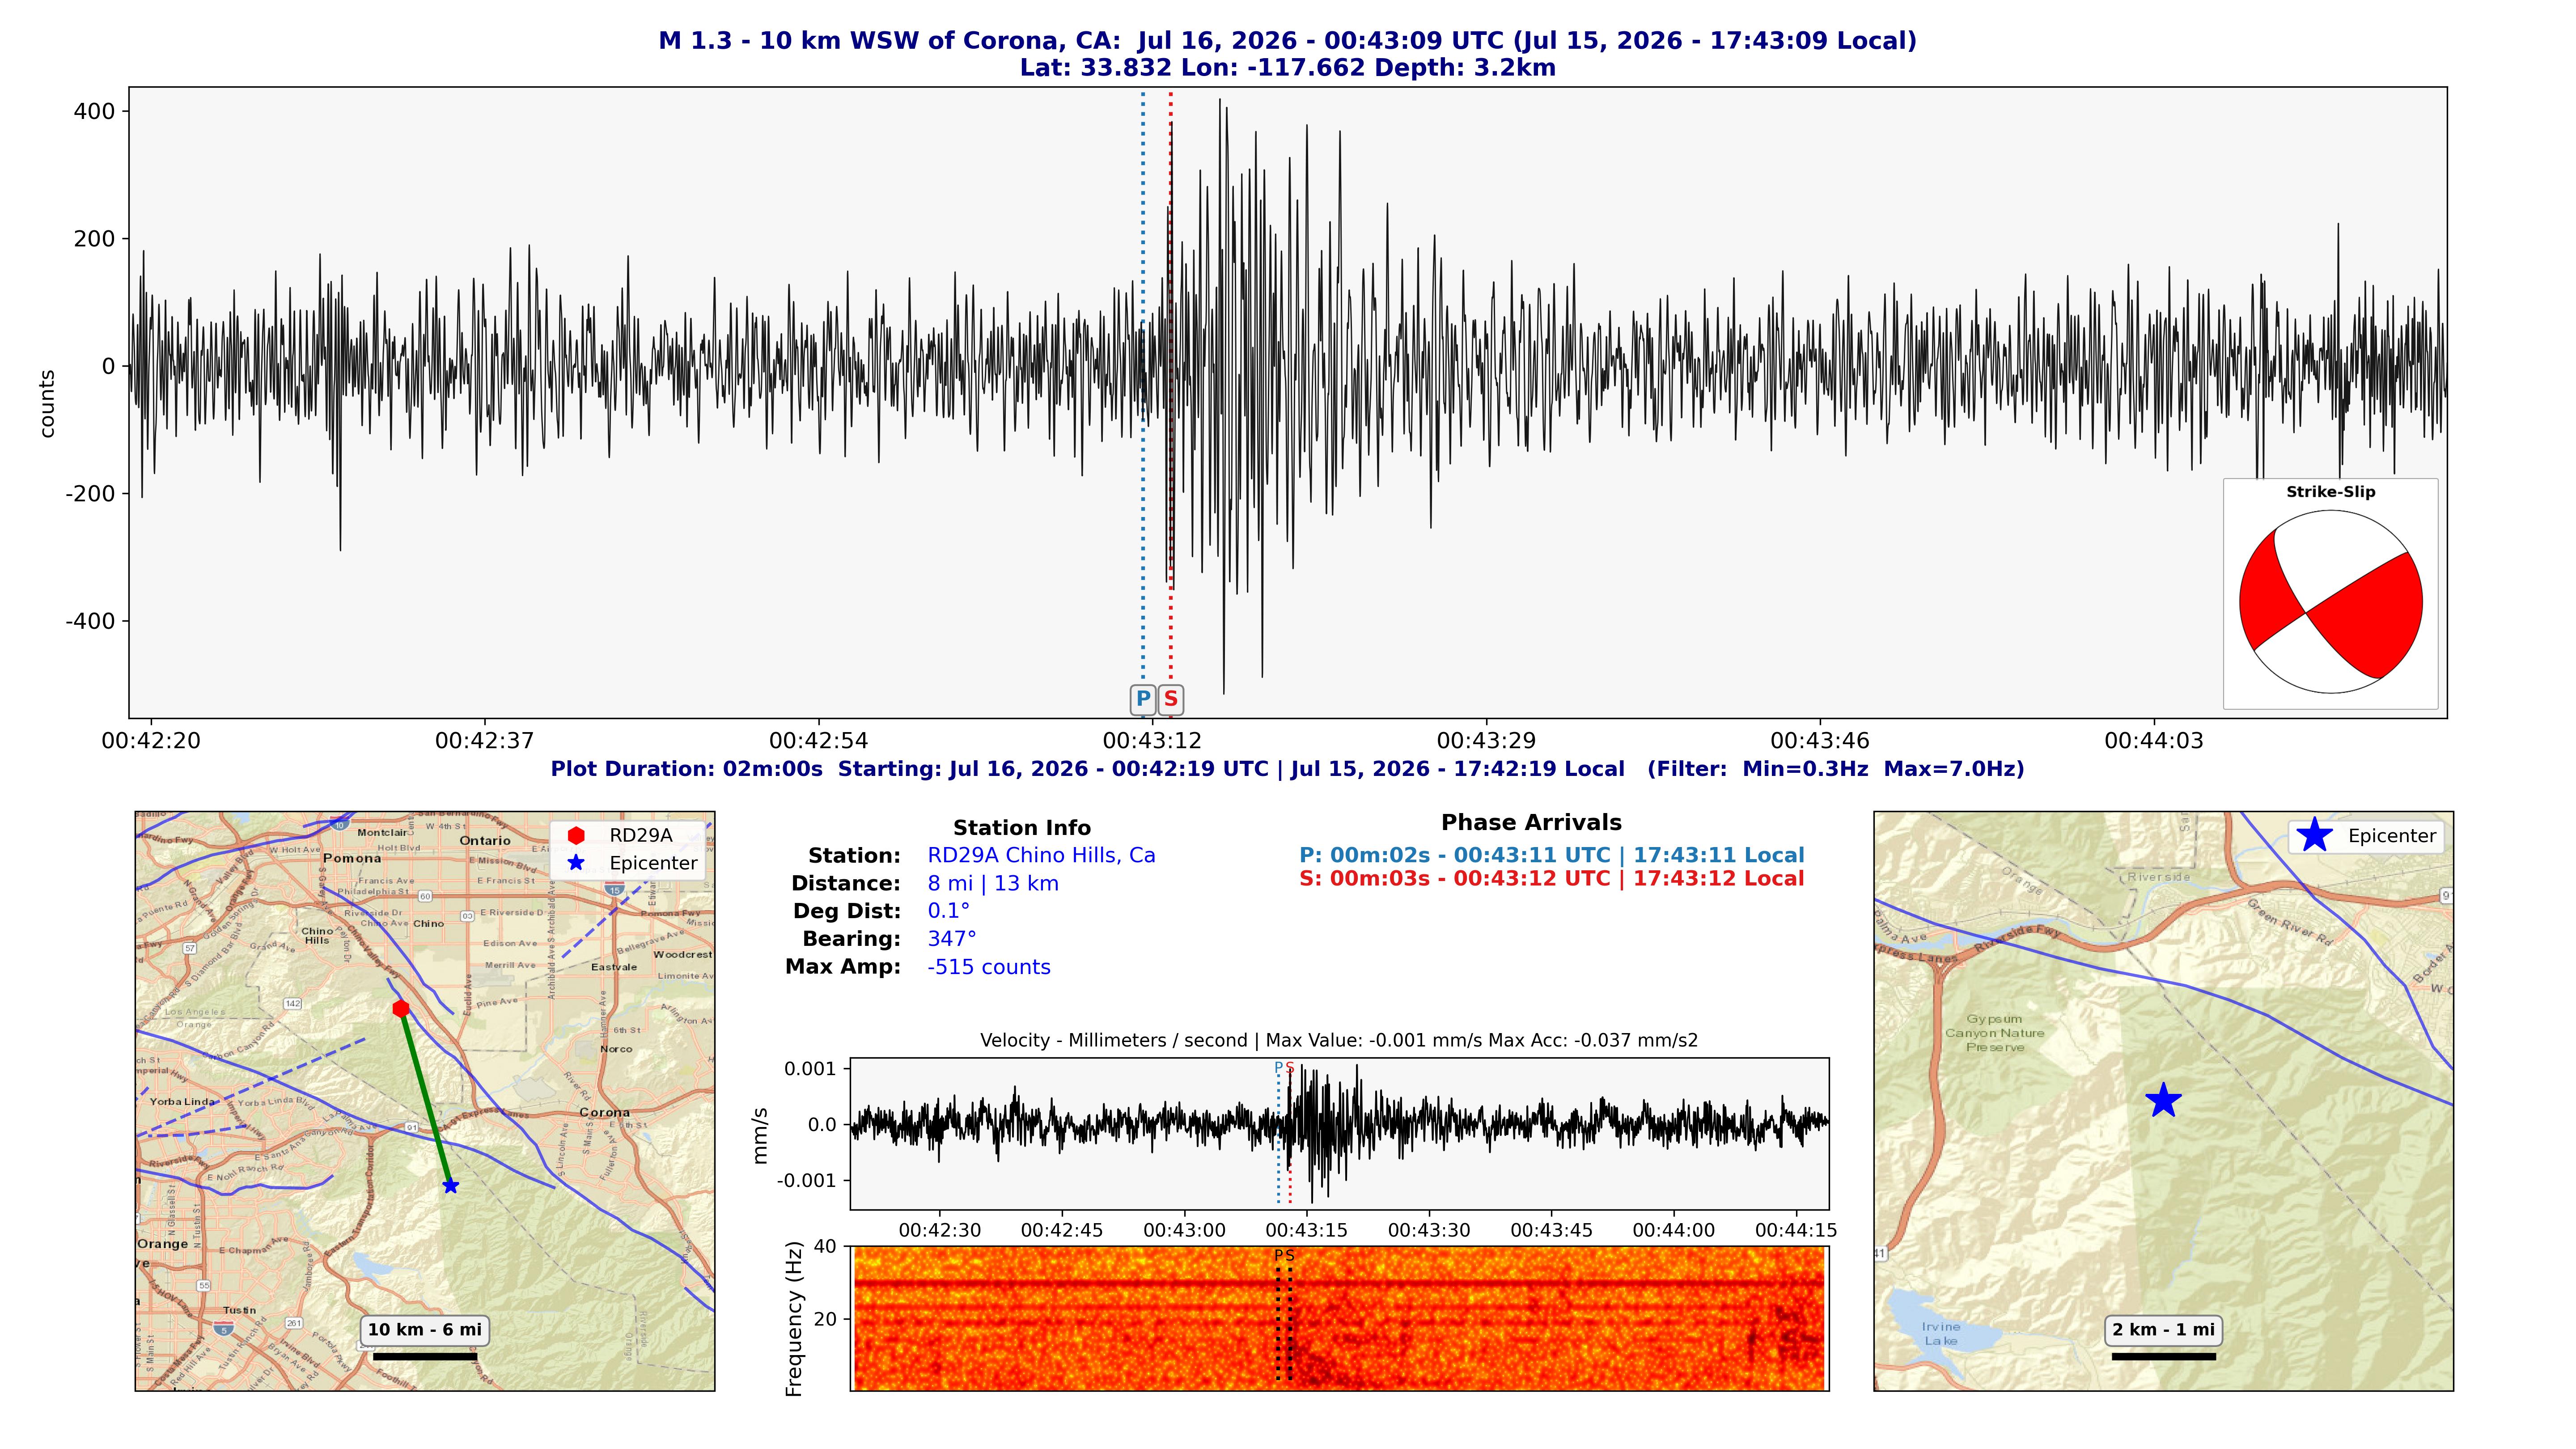
Task: Click the 'Frequency (Hz)' spectrogram axis label
Action: (795, 1319)
